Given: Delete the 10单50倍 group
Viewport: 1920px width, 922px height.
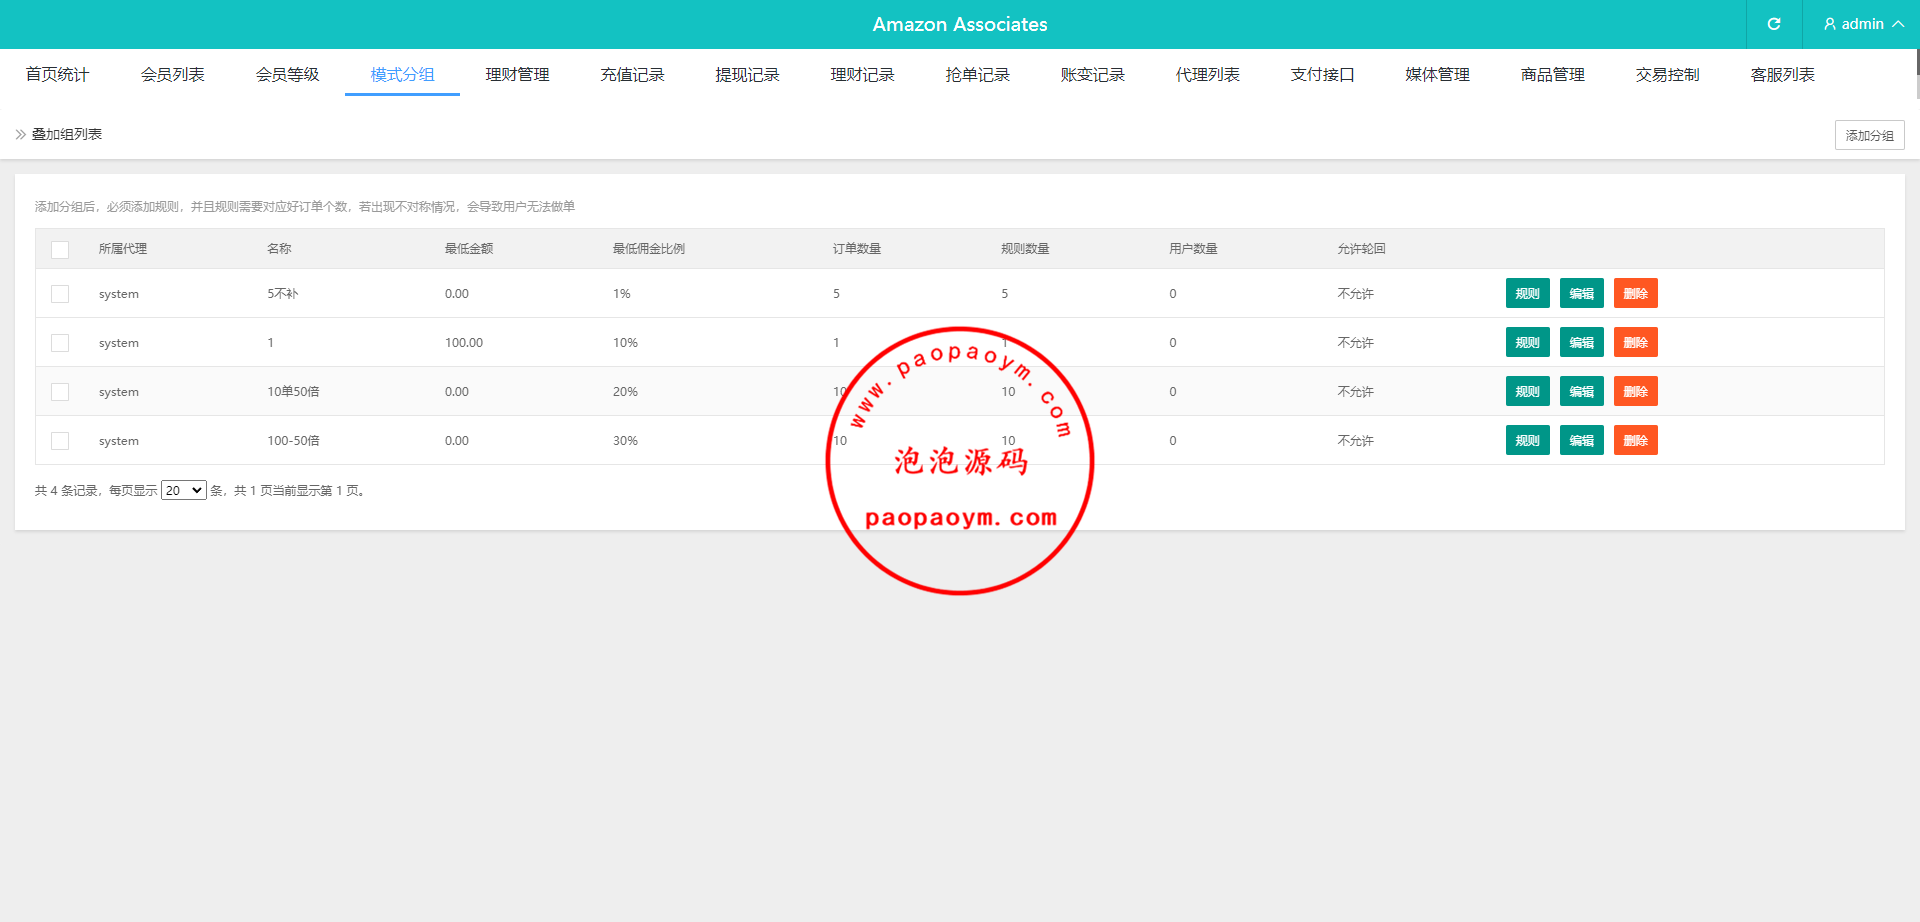Looking at the screenshot, I should tap(1635, 391).
